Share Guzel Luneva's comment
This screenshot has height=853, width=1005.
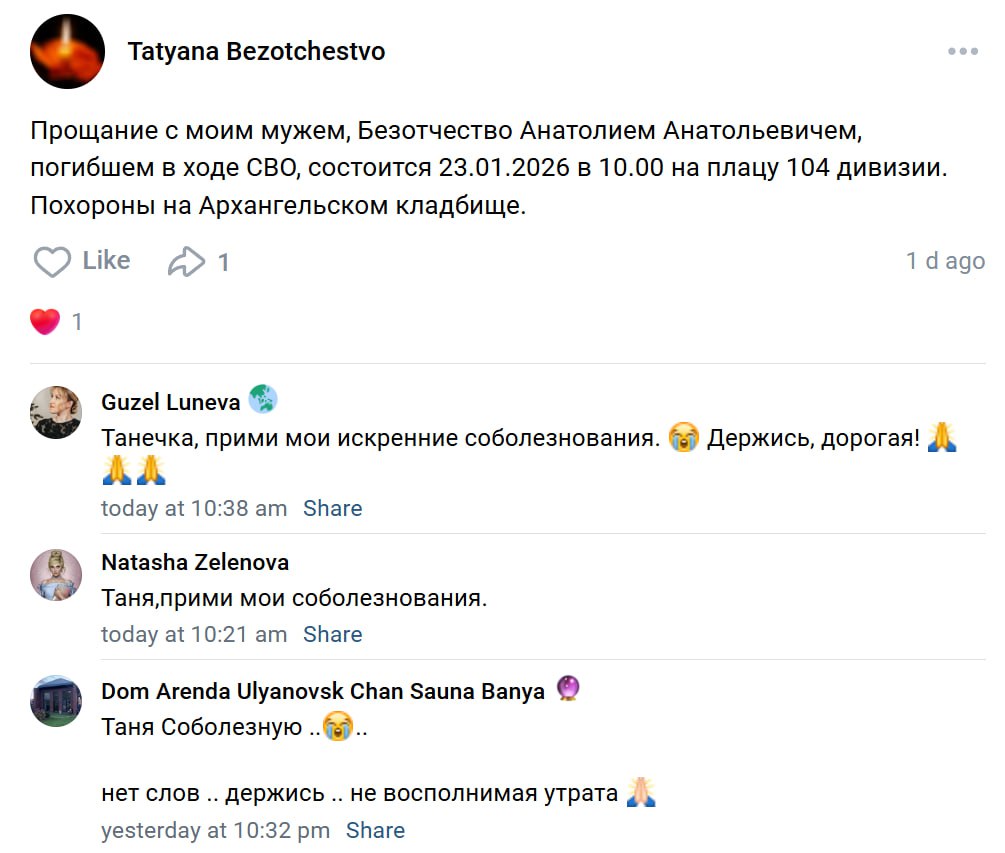coord(333,508)
